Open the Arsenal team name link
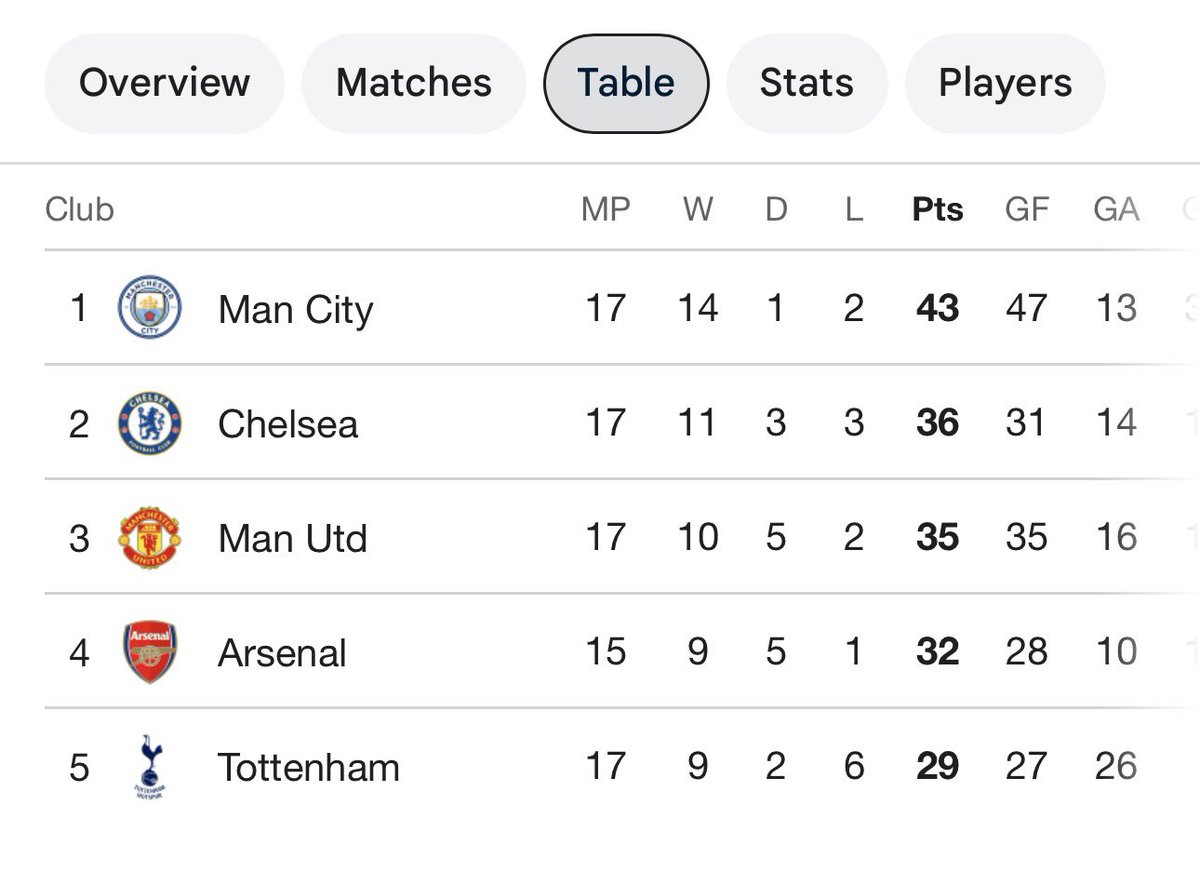The height and width of the screenshot is (872, 1200). [282, 653]
